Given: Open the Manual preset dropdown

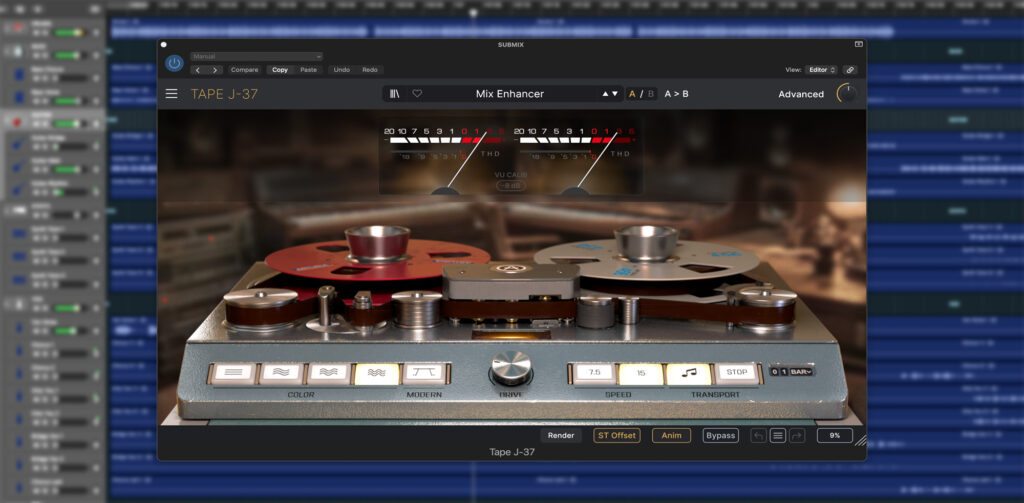Looking at the screenshot, I should click(x=257, y=57).
